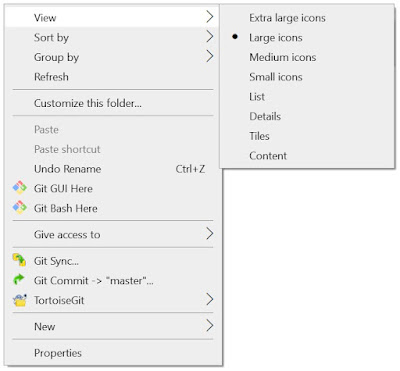Switch to Details view
This screenshot has height=371, width=400.
point(265,116)
